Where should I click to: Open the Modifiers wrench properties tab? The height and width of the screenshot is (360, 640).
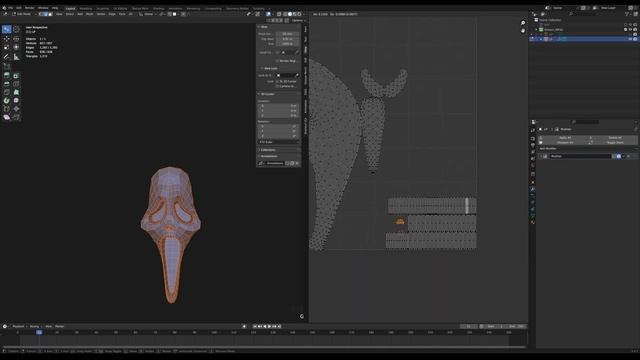click(533, 189)
